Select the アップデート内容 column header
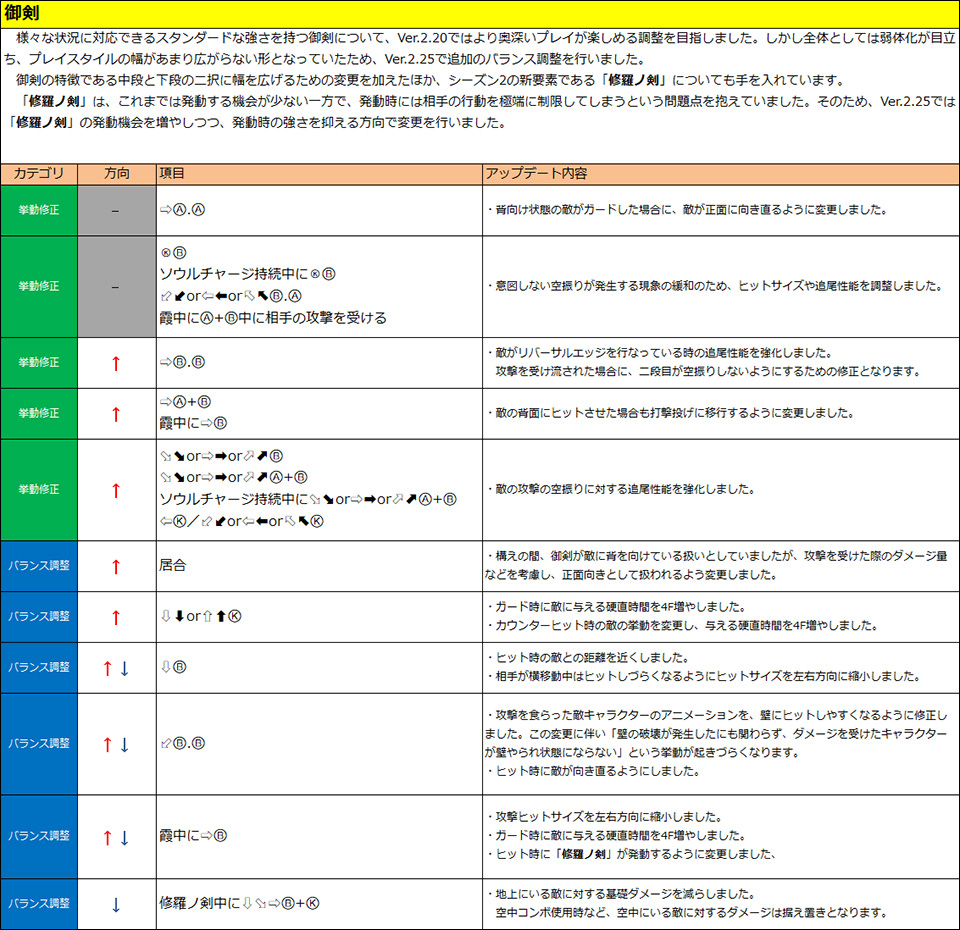 (535, 174)
